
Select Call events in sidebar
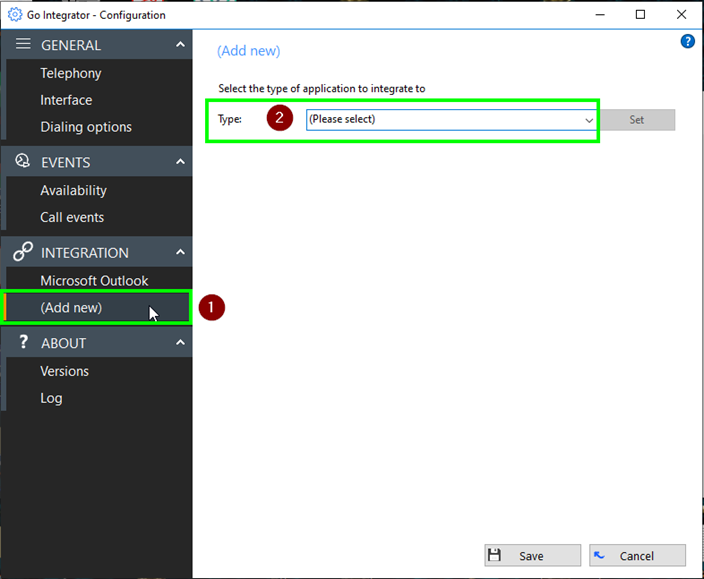pos(72,217)
